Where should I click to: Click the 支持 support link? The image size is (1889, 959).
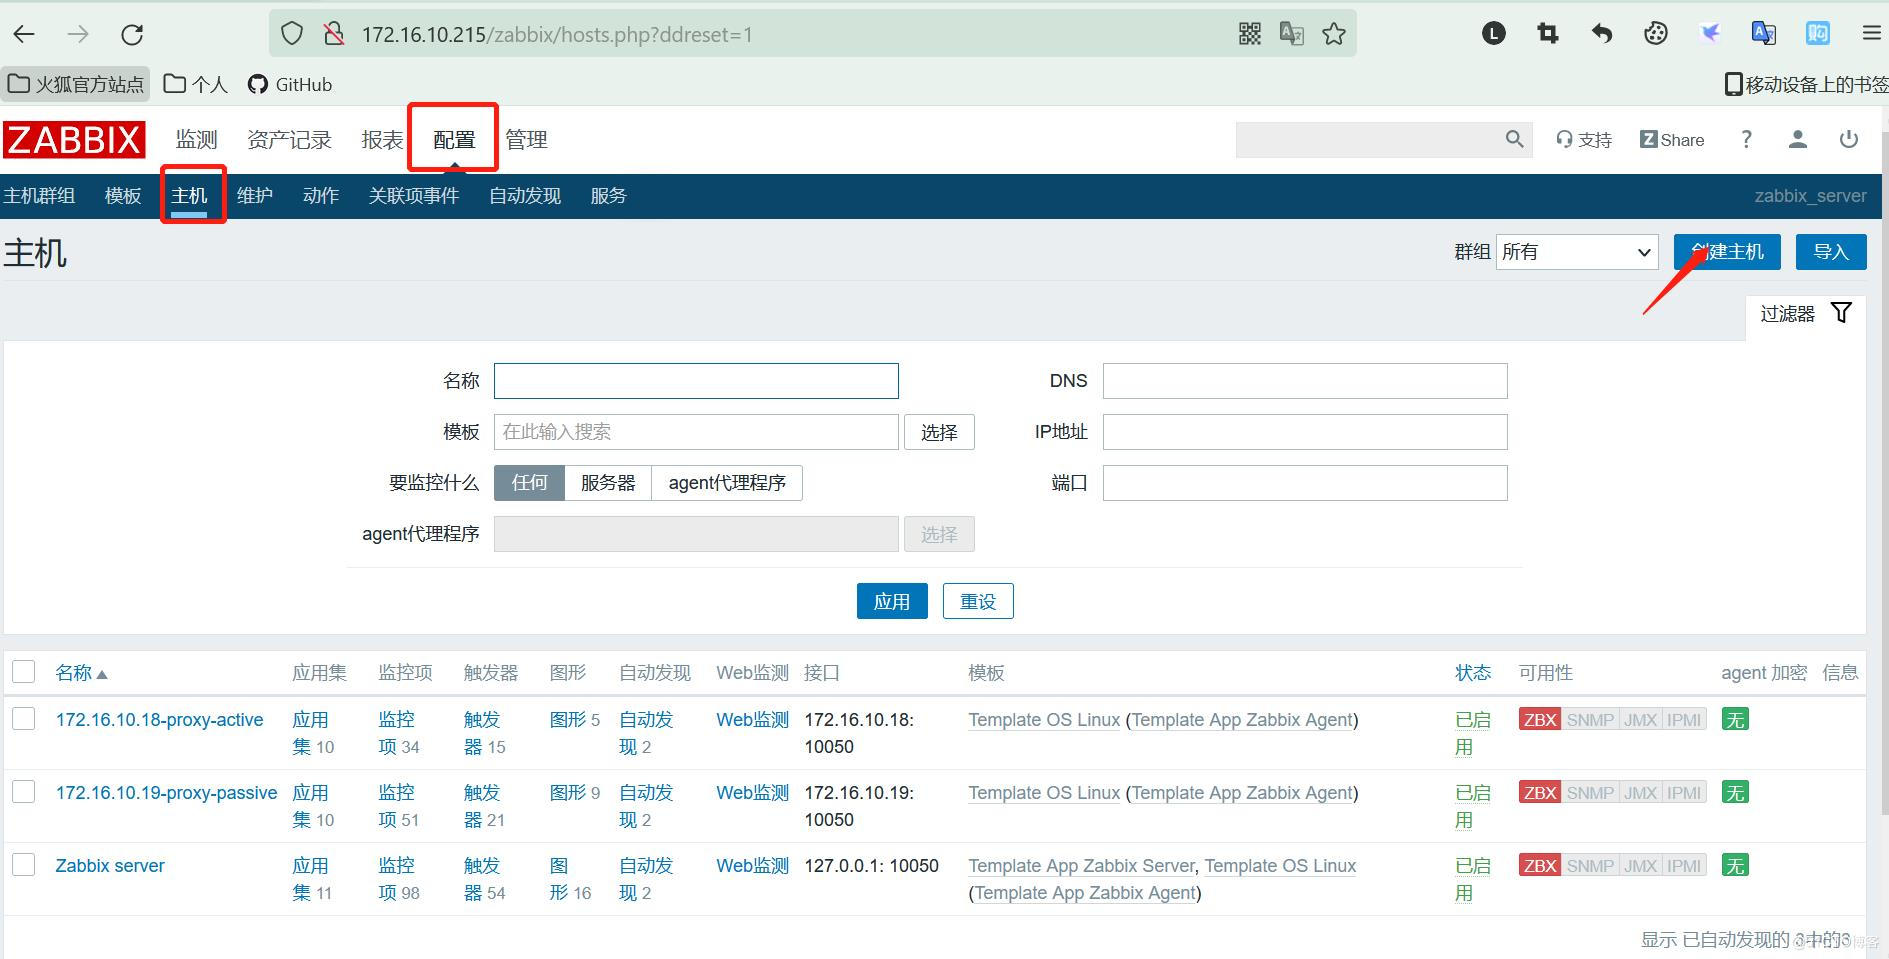tap(1584, 140)
